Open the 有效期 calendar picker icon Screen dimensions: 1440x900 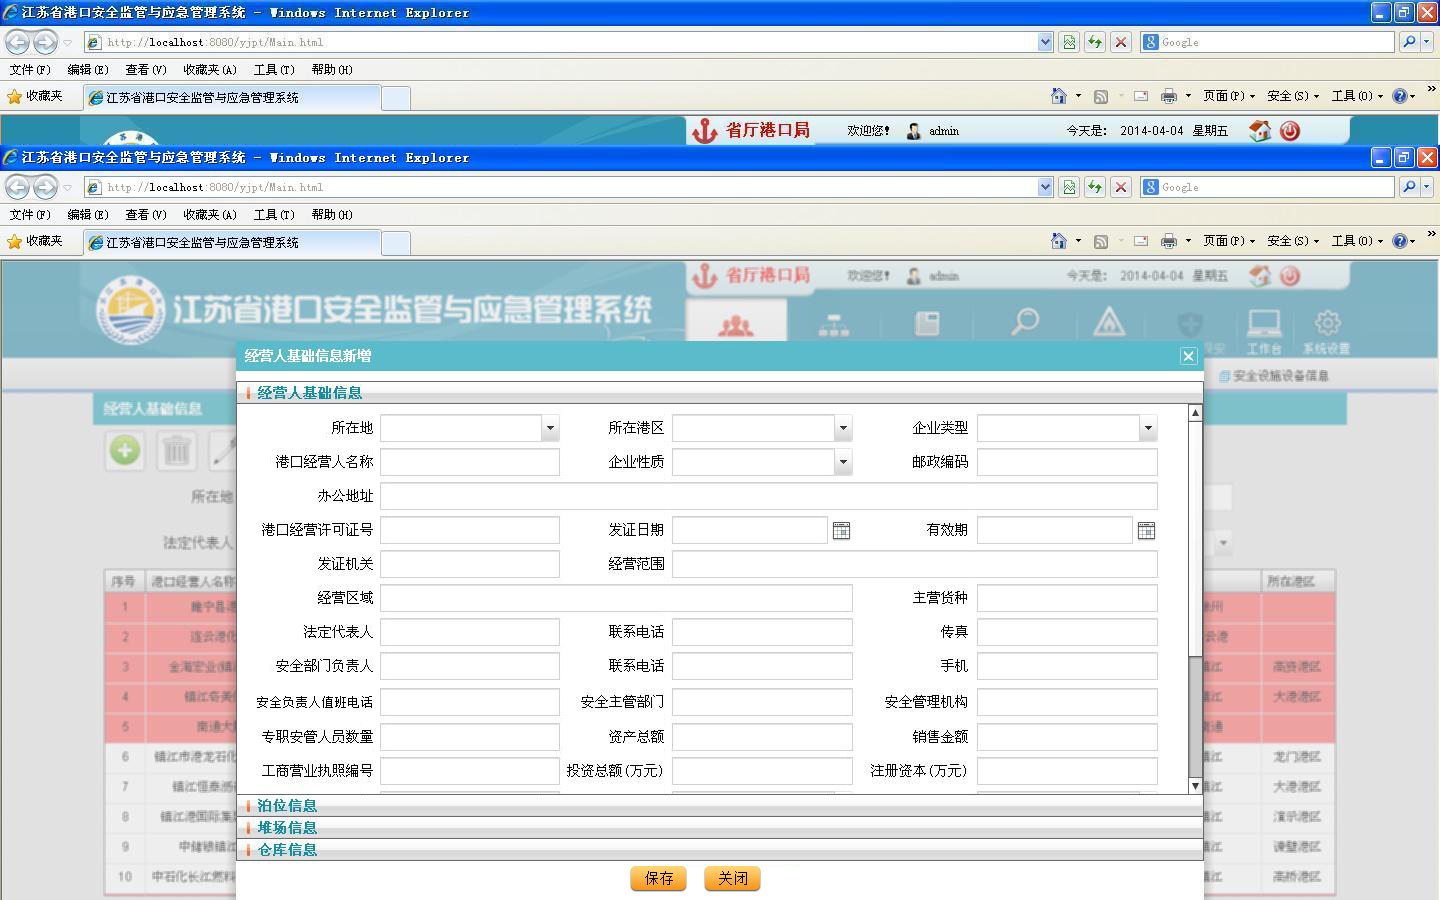[x=1146, y=530]
